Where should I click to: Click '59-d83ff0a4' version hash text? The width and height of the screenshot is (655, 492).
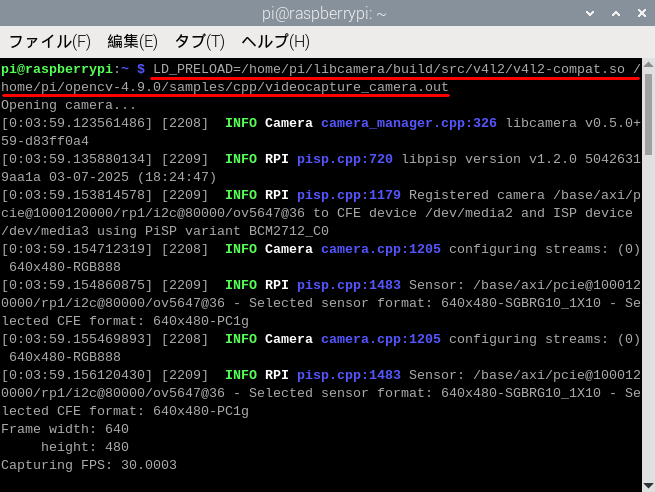(45, 141)
